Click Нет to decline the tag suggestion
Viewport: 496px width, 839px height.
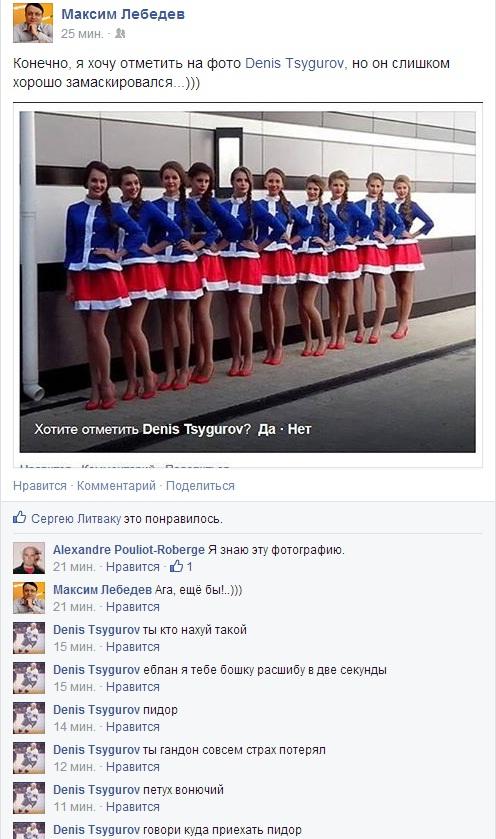coord(299,429)
